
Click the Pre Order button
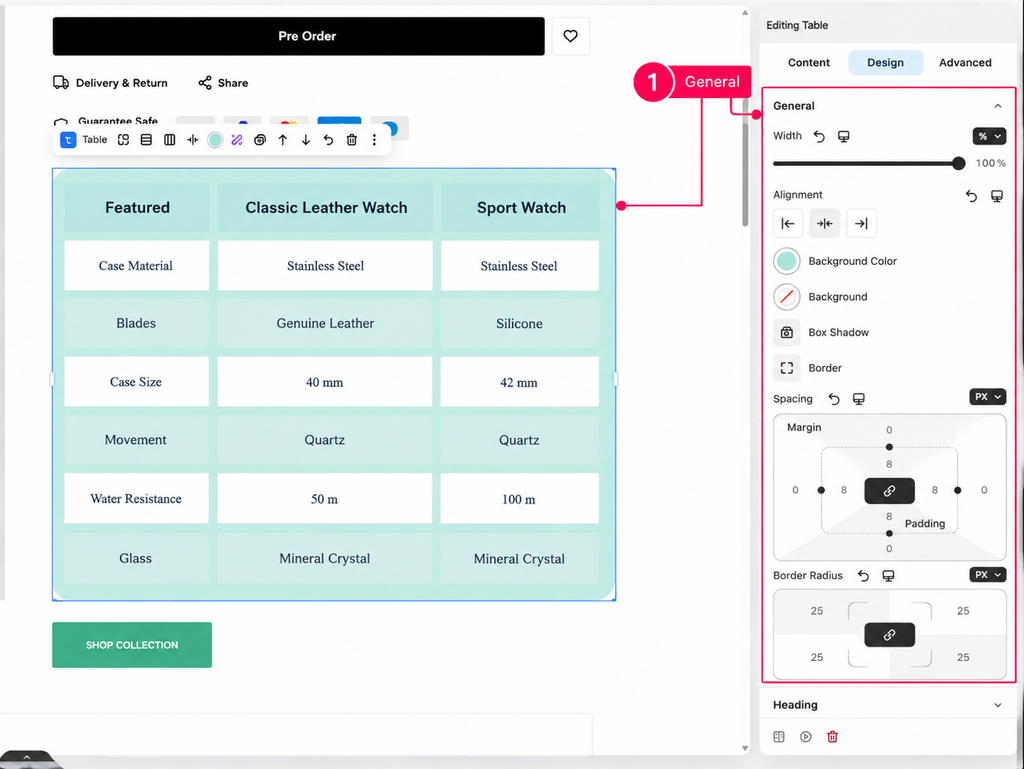point(298,36)
